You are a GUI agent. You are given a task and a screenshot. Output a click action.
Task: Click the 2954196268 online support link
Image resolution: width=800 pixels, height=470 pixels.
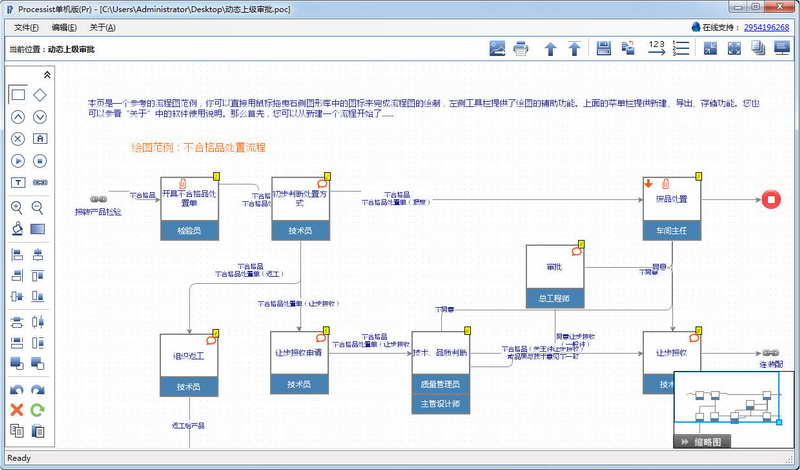click(766, 28)
